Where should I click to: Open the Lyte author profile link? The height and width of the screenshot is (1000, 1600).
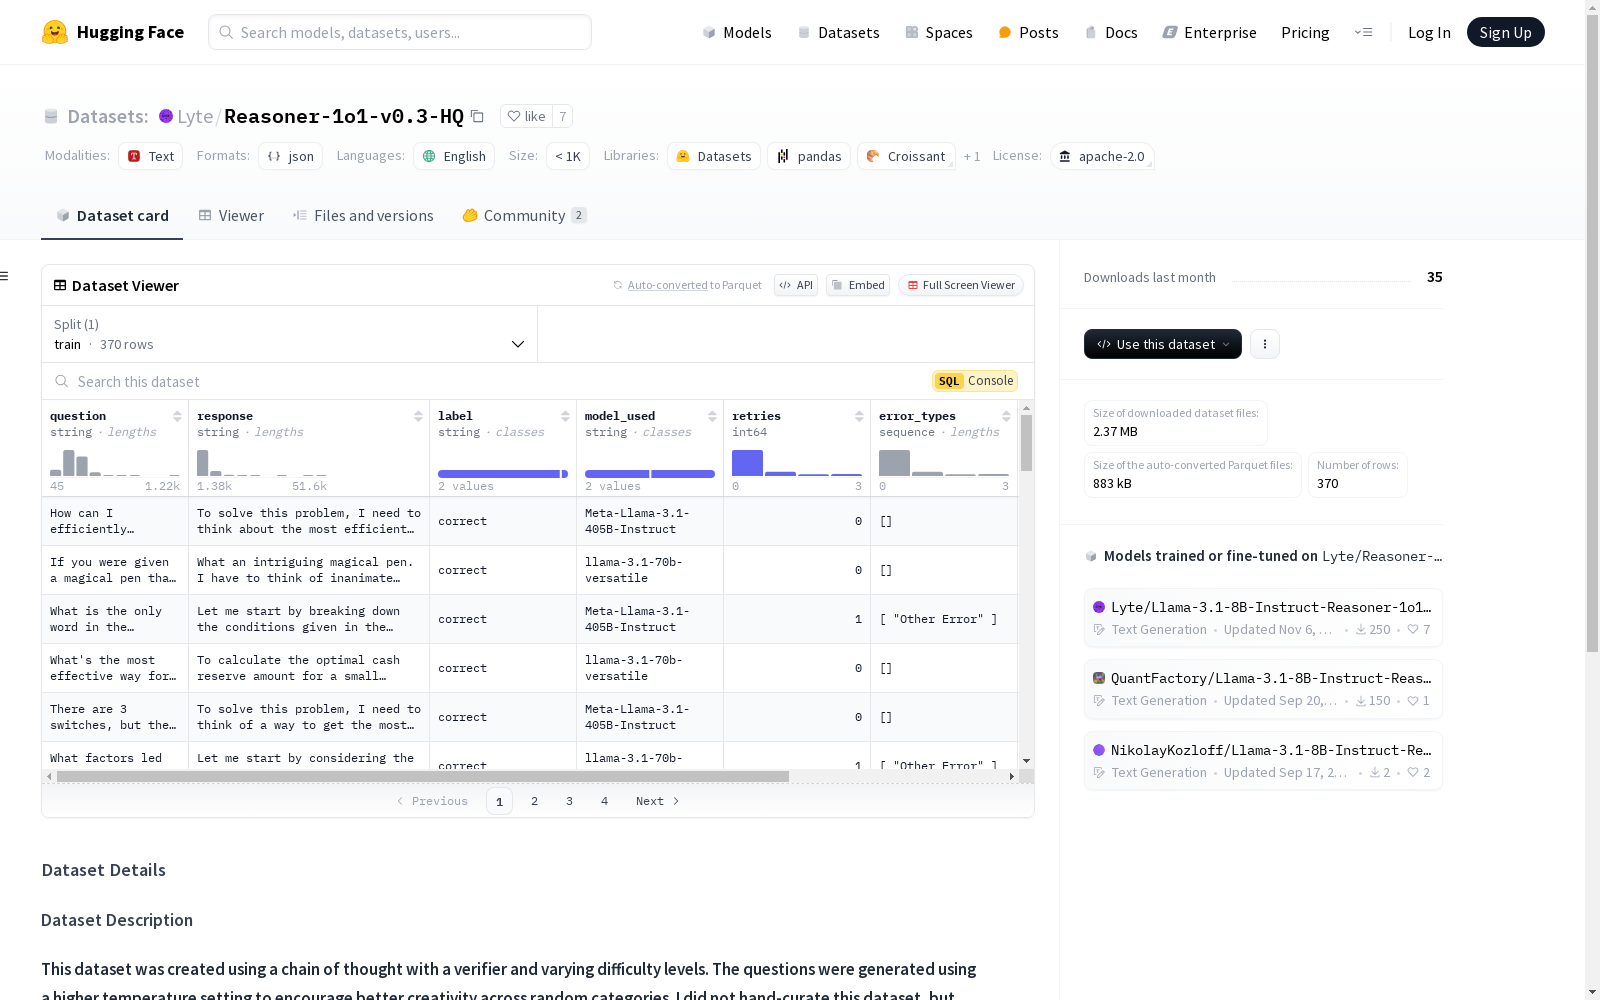pos(195,116)
